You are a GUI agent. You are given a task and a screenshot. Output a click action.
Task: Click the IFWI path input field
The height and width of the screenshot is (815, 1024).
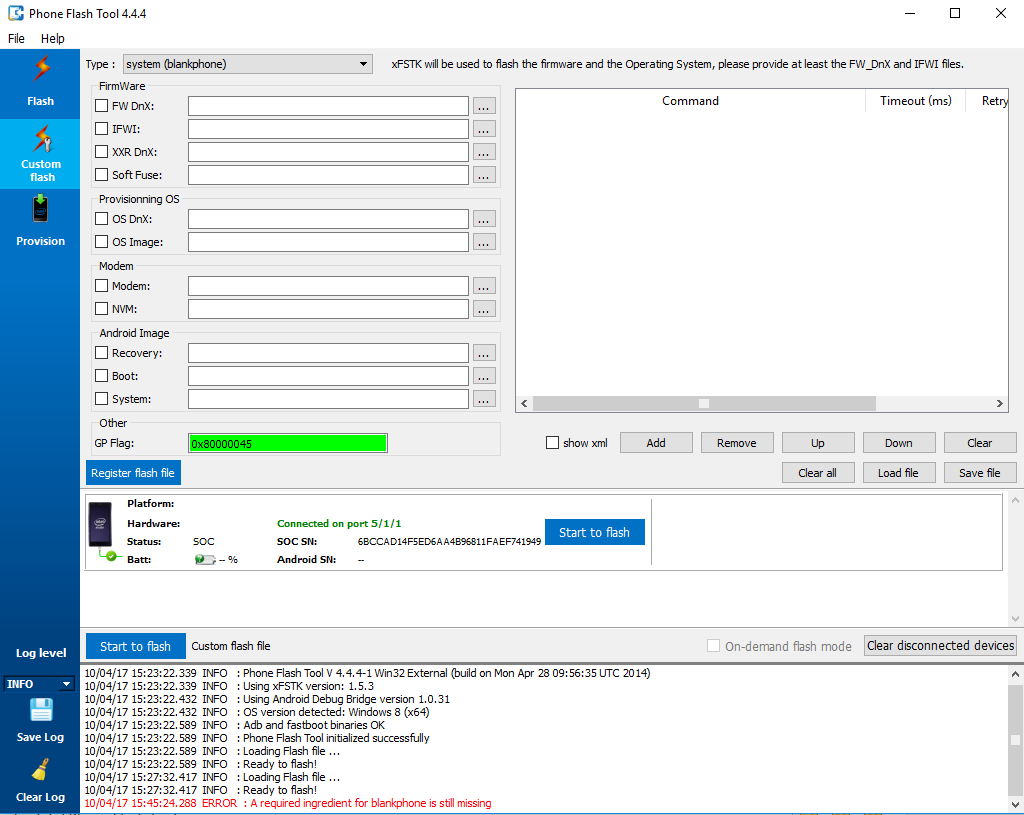pyautogui.click(x=328, y=129)
